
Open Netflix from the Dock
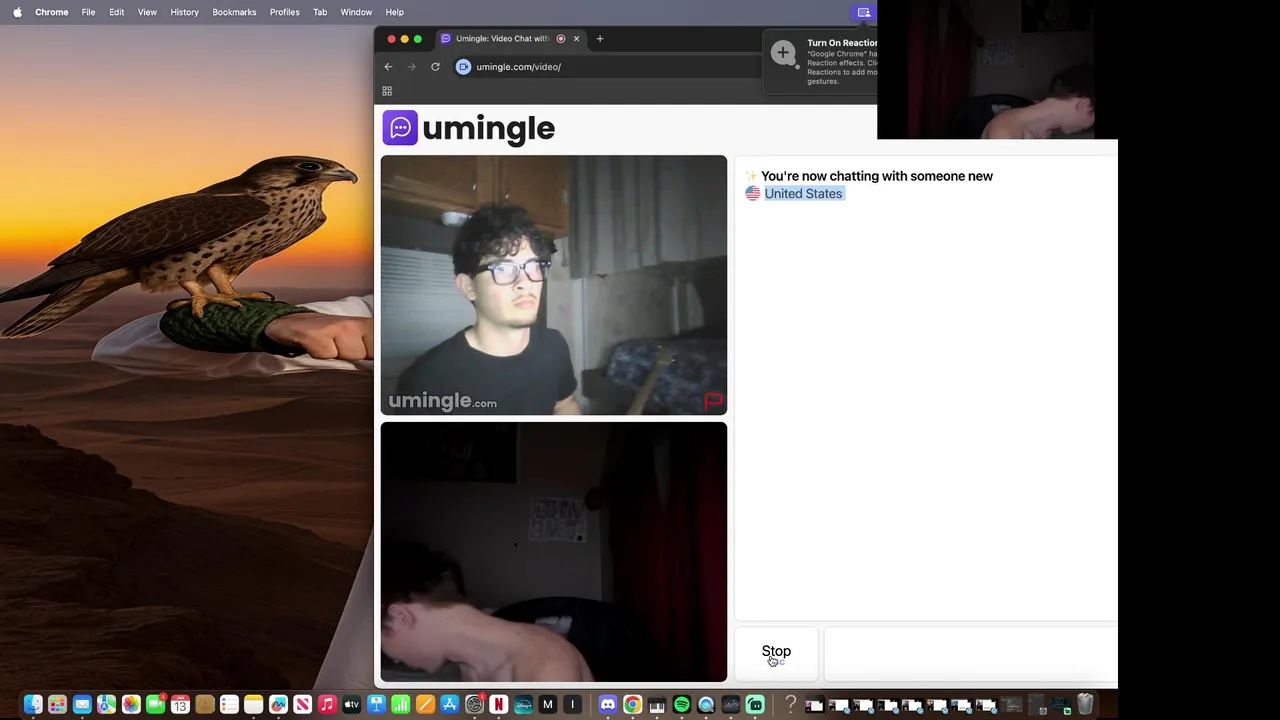[498, 704]
